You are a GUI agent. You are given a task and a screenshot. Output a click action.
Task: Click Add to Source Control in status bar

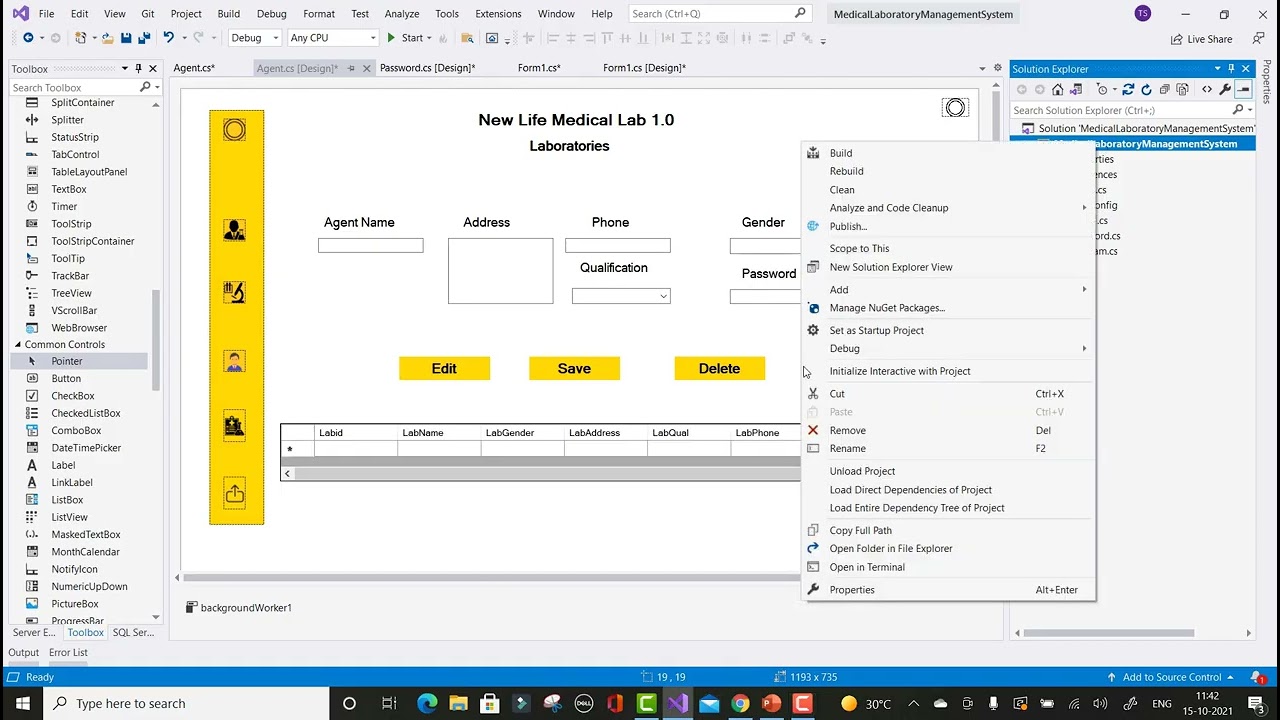point(1171,677)
